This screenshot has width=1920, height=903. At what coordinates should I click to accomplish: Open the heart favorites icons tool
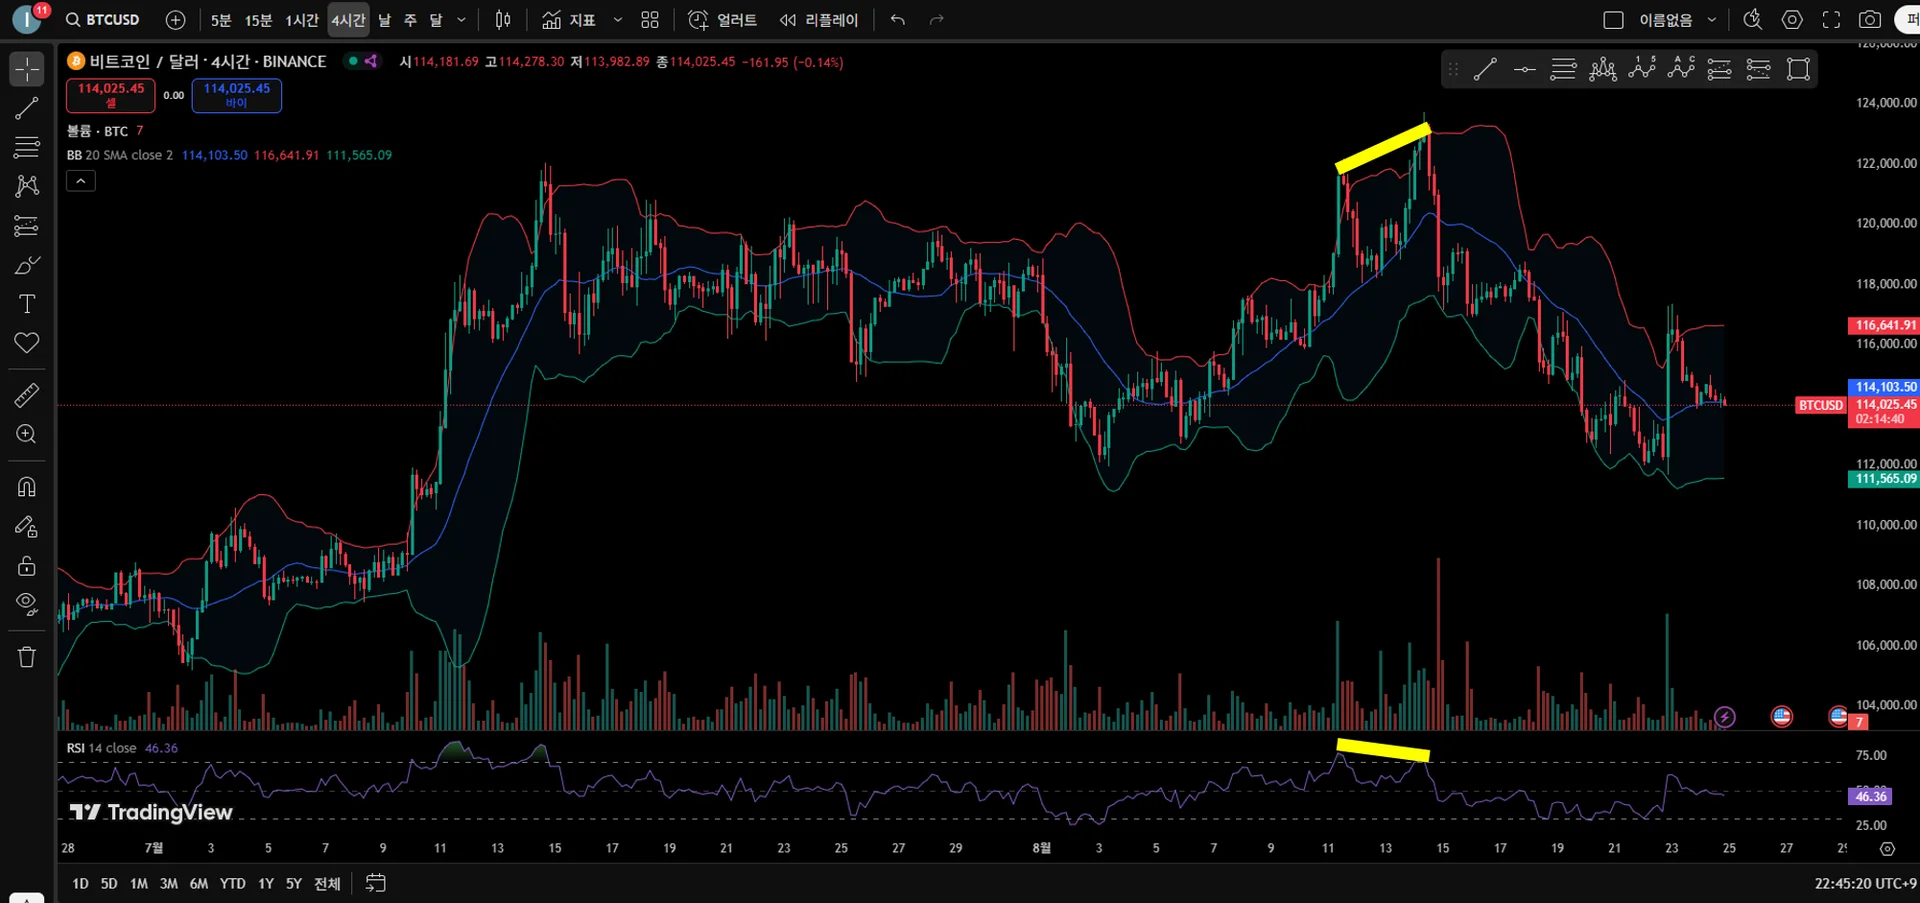click(x=27, y=343)
